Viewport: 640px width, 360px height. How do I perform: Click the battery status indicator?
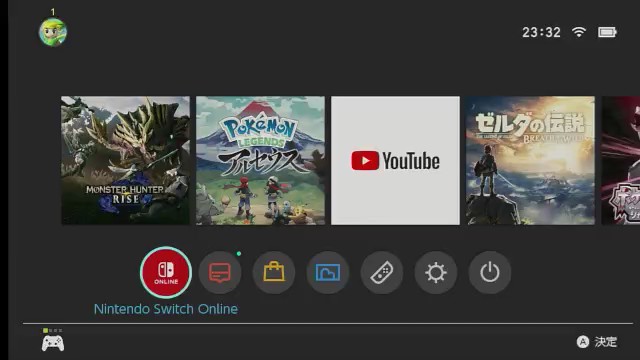607,32
